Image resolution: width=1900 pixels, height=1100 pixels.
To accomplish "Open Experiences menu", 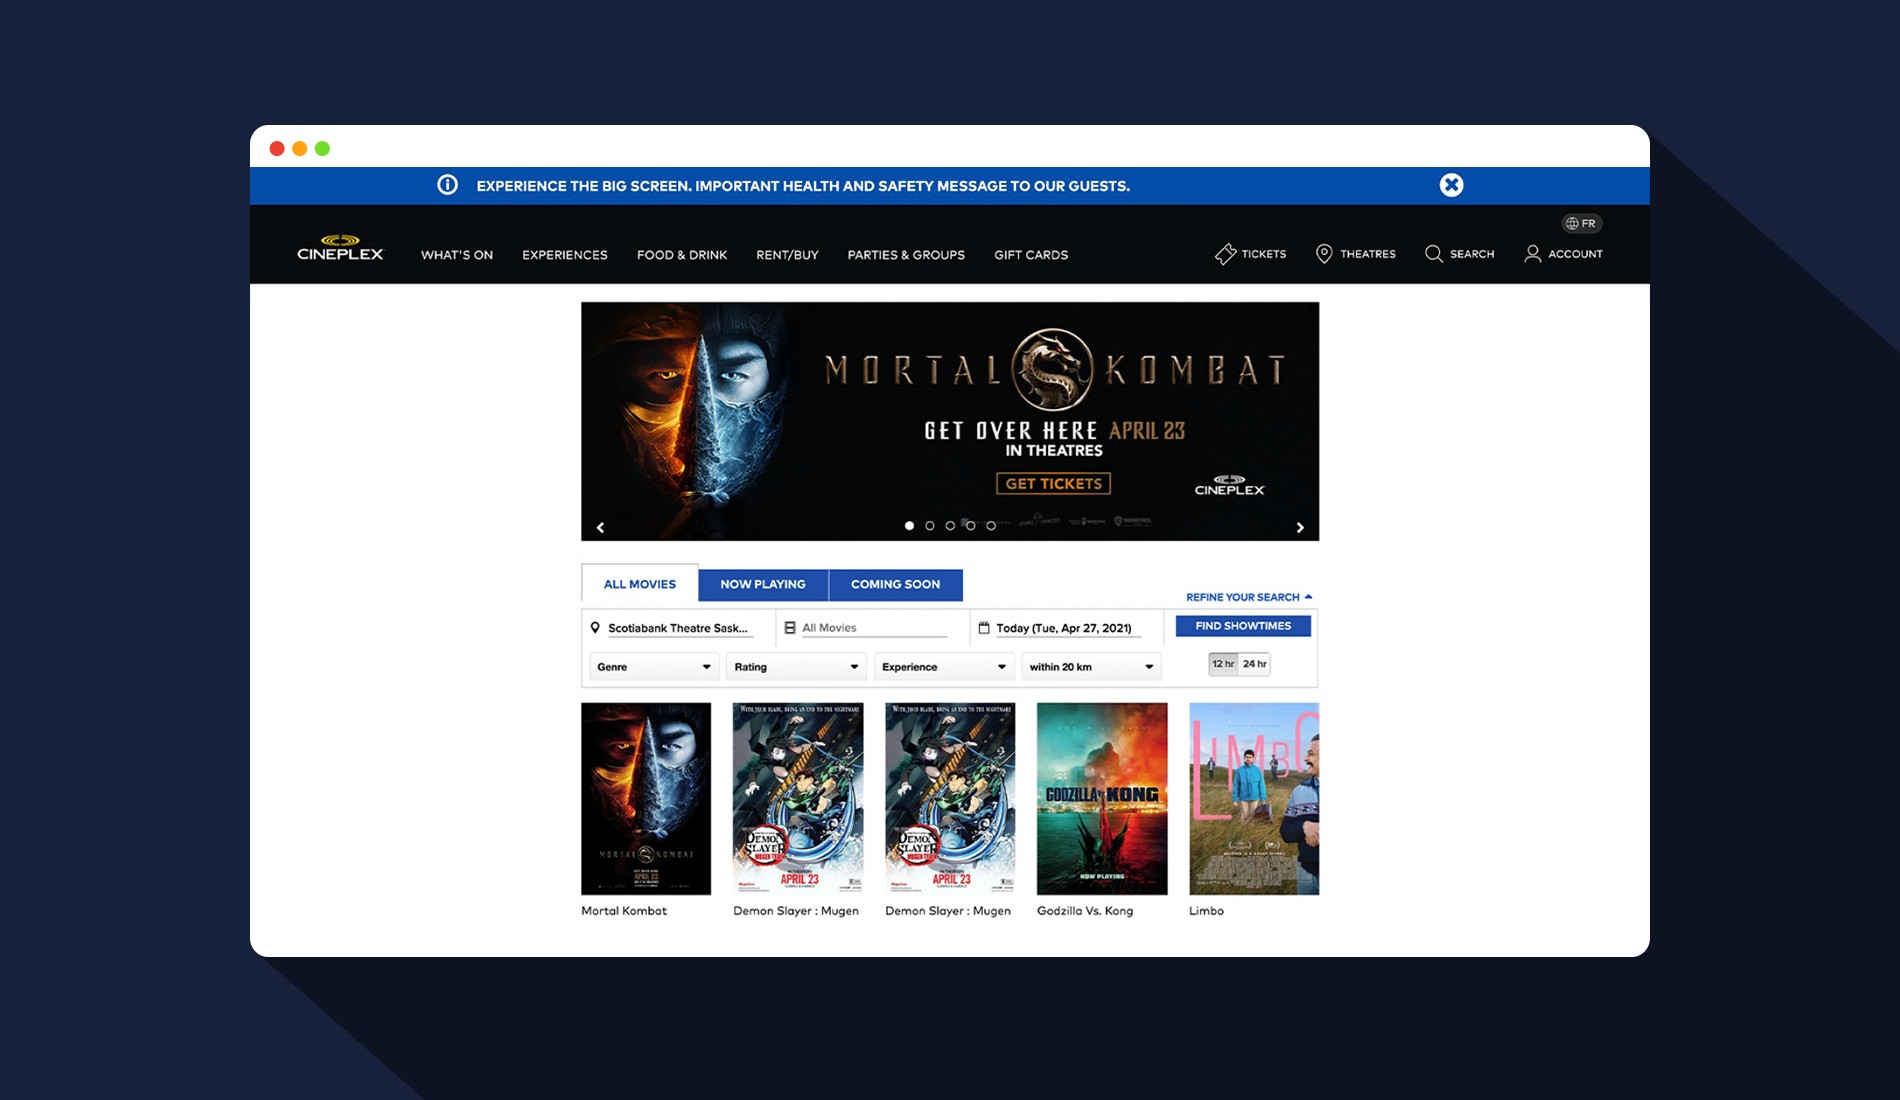I will pos(565,255).
